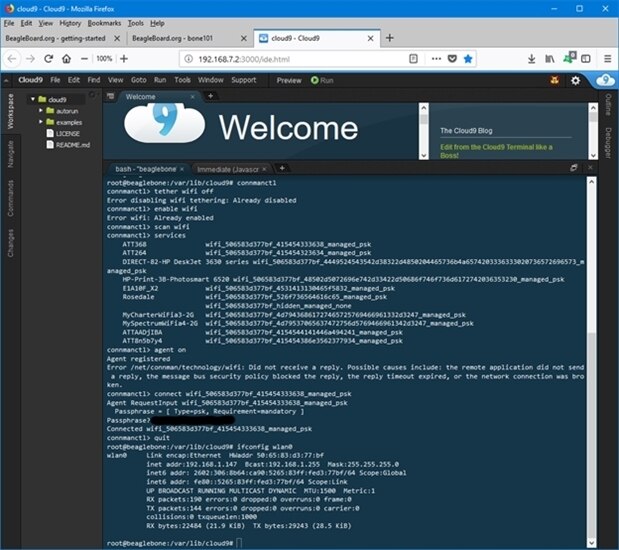Click the blue bookmark star
This screenshot has width=619, height=550.
coord(468,59)
